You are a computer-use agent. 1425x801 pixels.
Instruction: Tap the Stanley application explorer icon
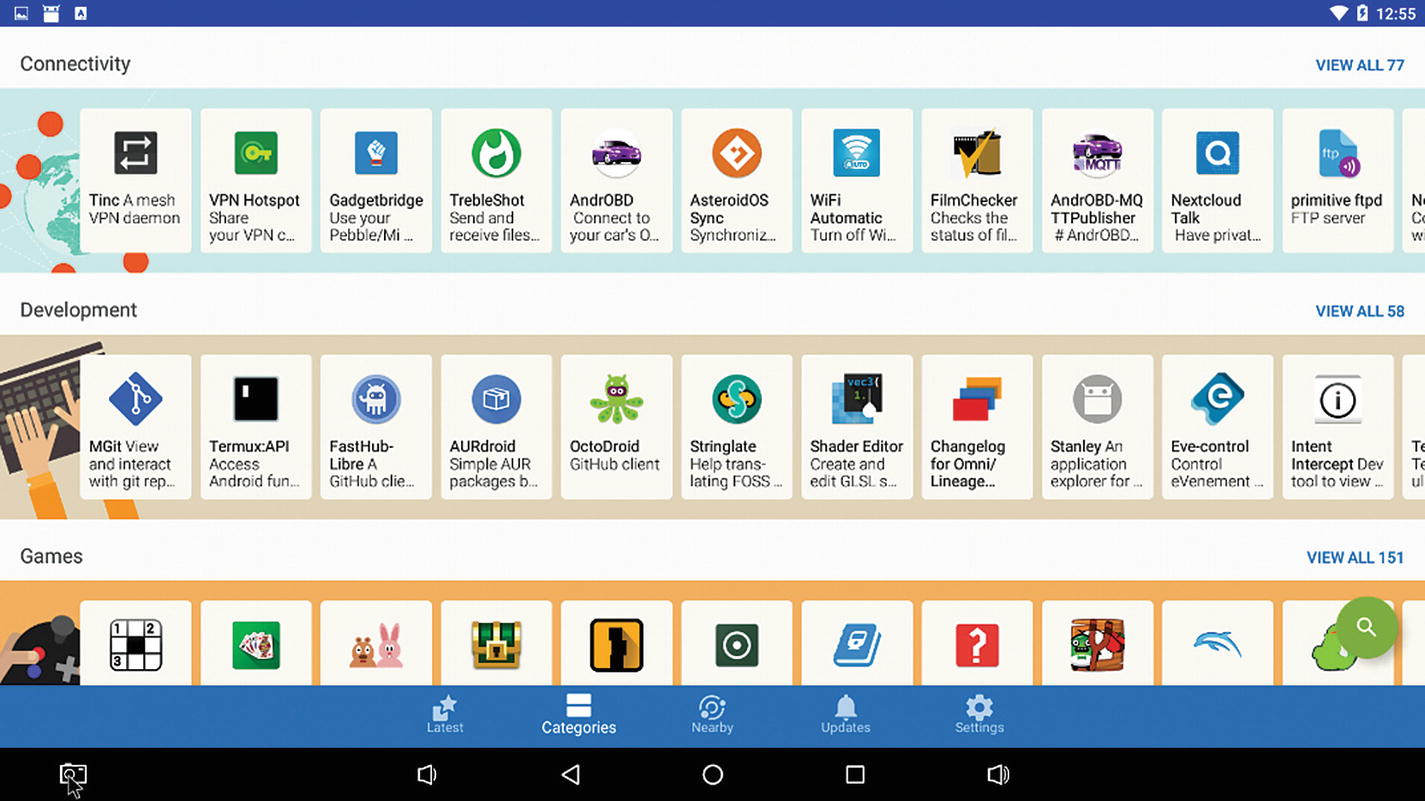(1097, 399)
